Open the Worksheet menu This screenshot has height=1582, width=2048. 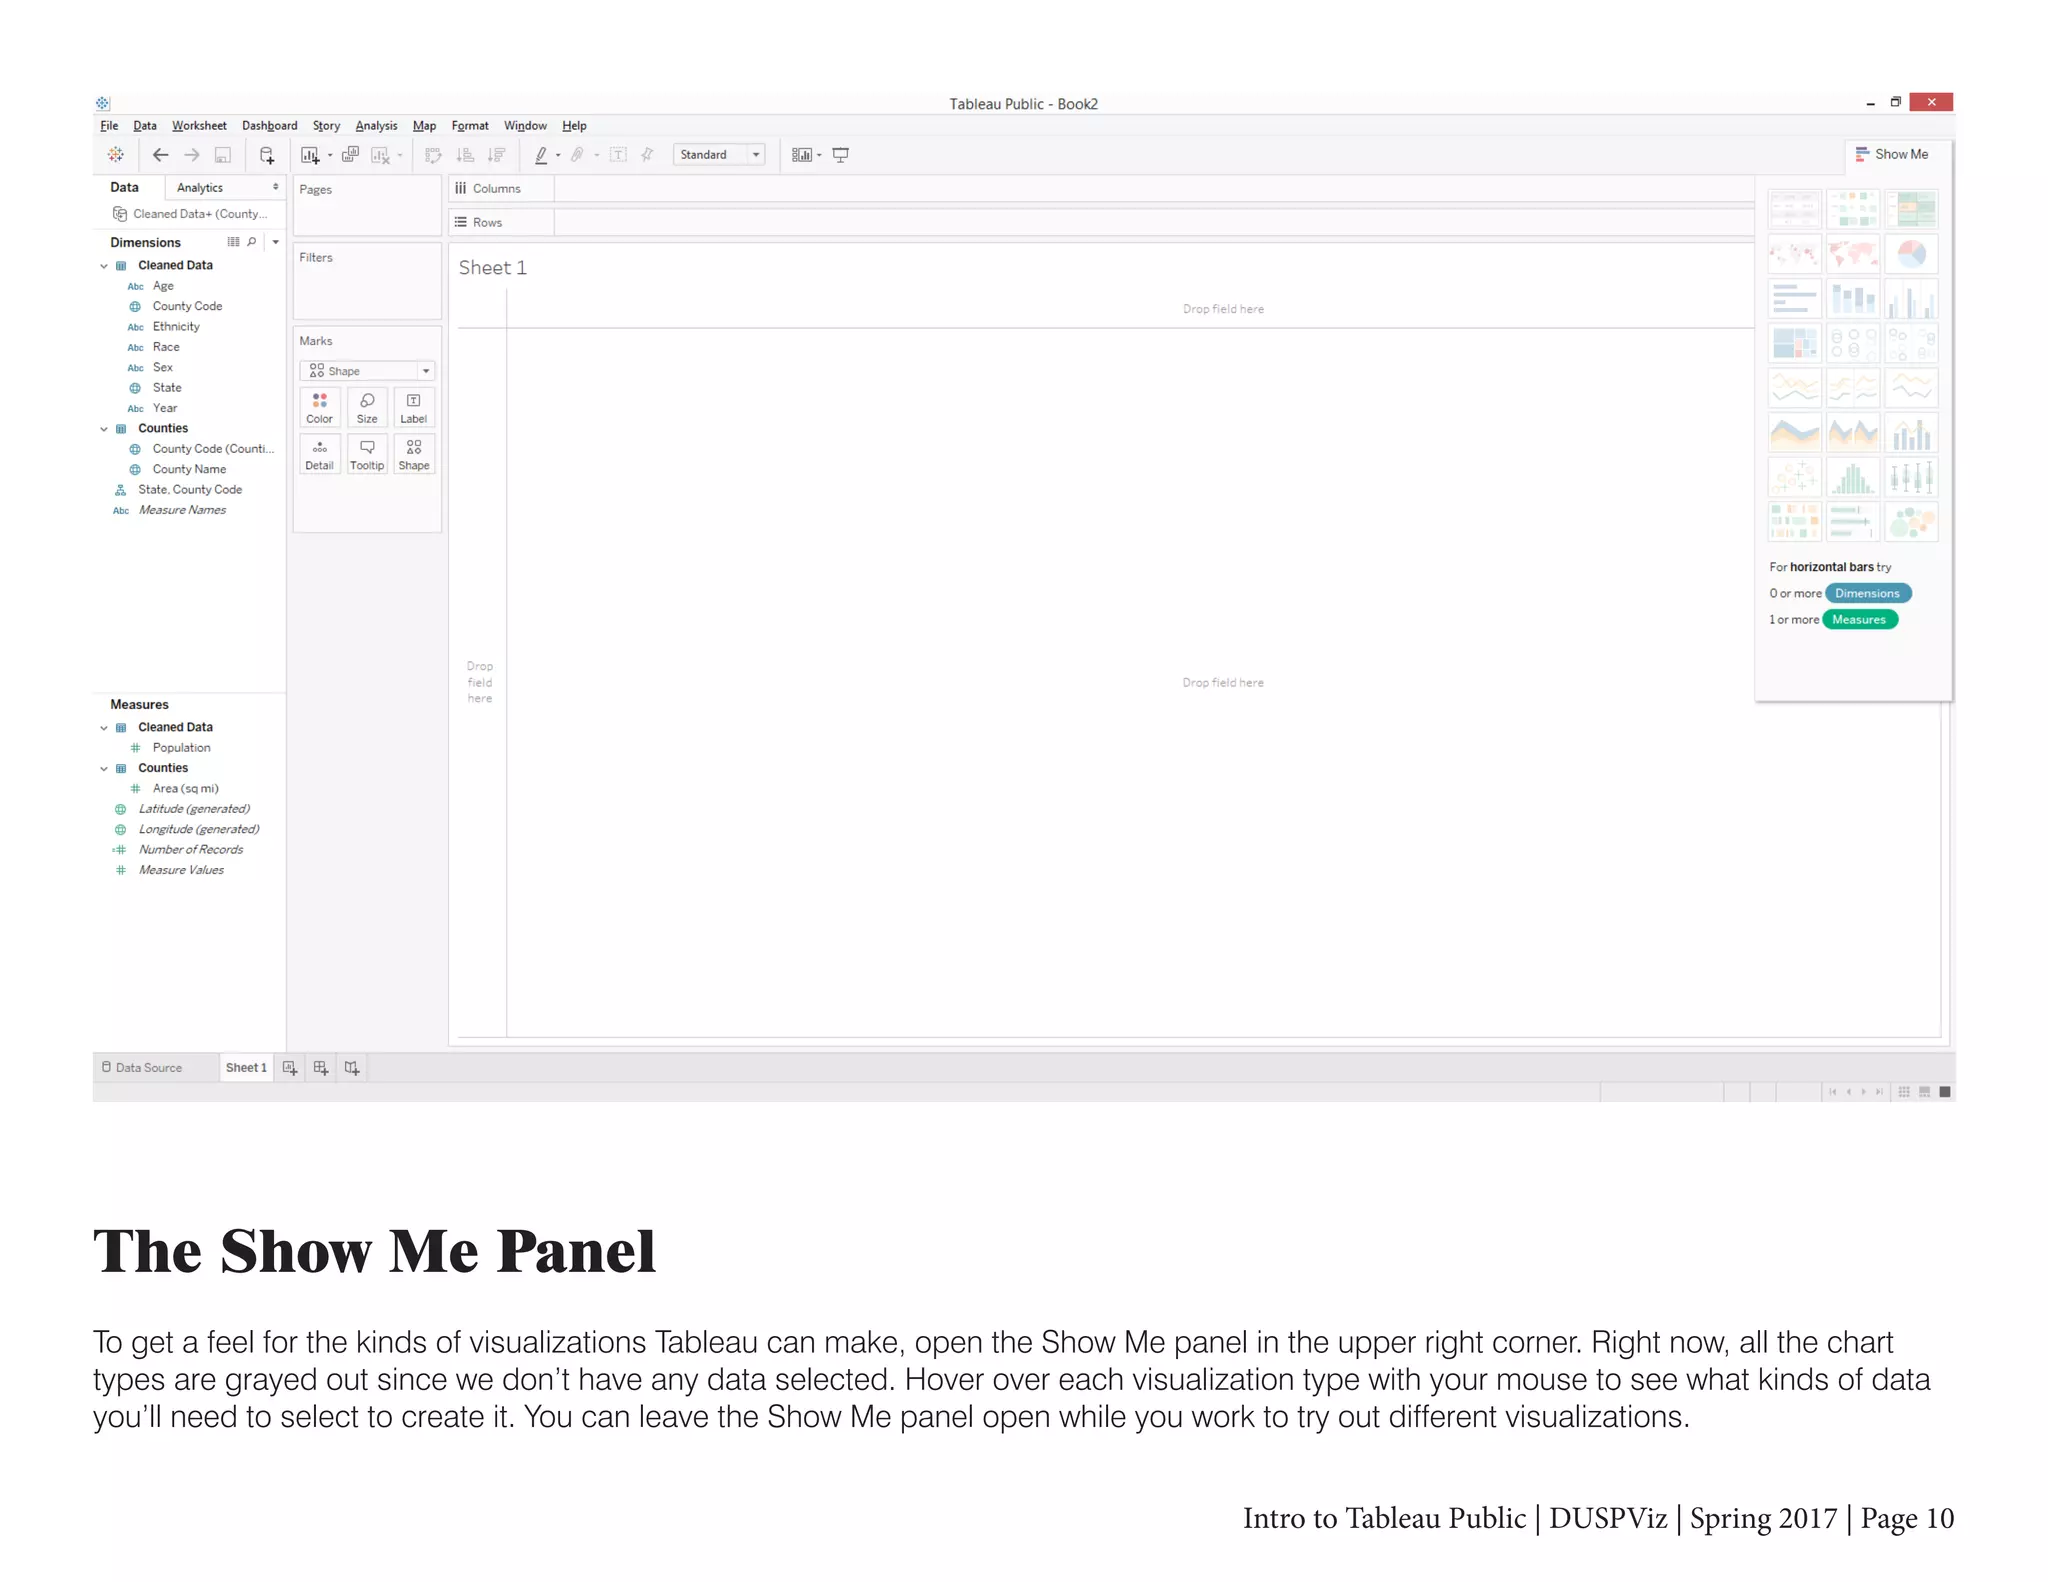point(199,126)
